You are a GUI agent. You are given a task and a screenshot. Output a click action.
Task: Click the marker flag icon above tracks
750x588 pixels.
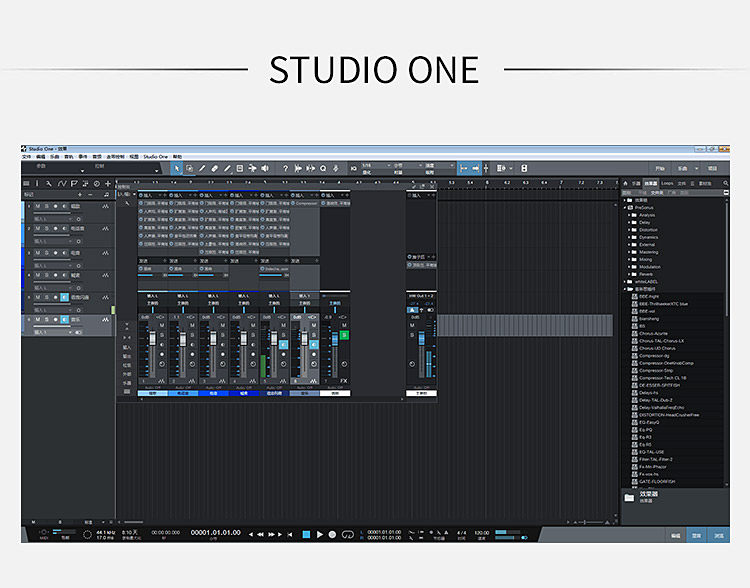[x=74, y=184]
